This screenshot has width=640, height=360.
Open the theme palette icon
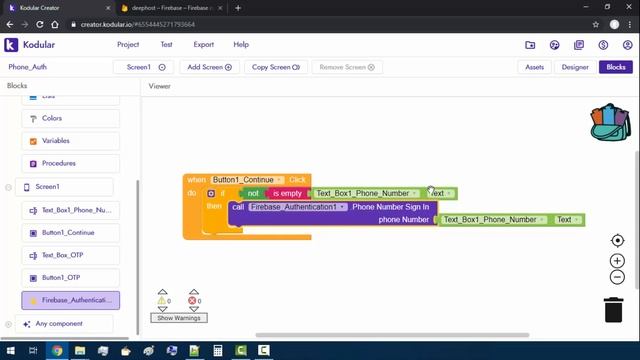tap(554, 45)
